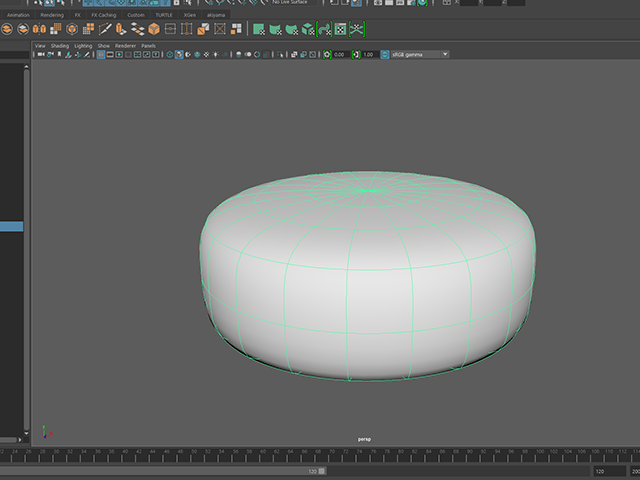Open the sRGB gamma view transform dropdown
This screenshot has height=480, width=640.
(x=420, y=54)
